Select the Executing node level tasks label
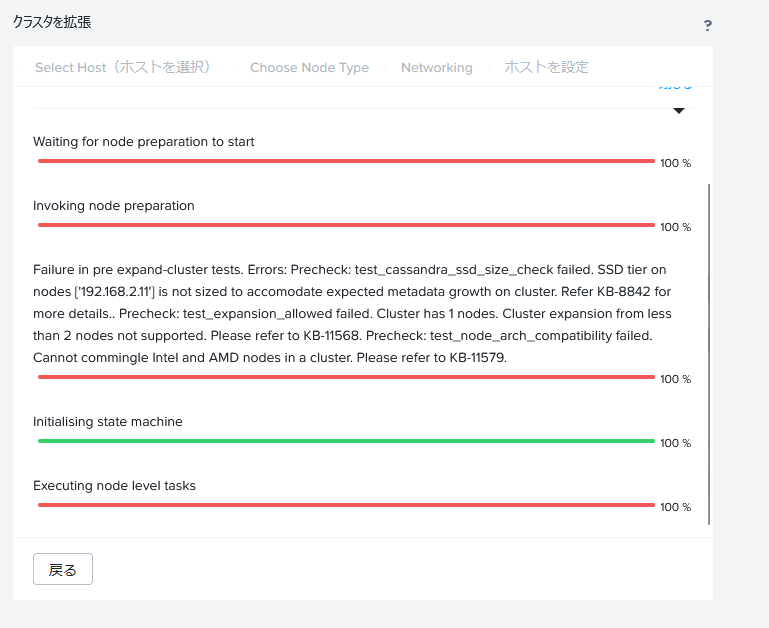Screen dimensions: 769x628 (x=114, y=486)
